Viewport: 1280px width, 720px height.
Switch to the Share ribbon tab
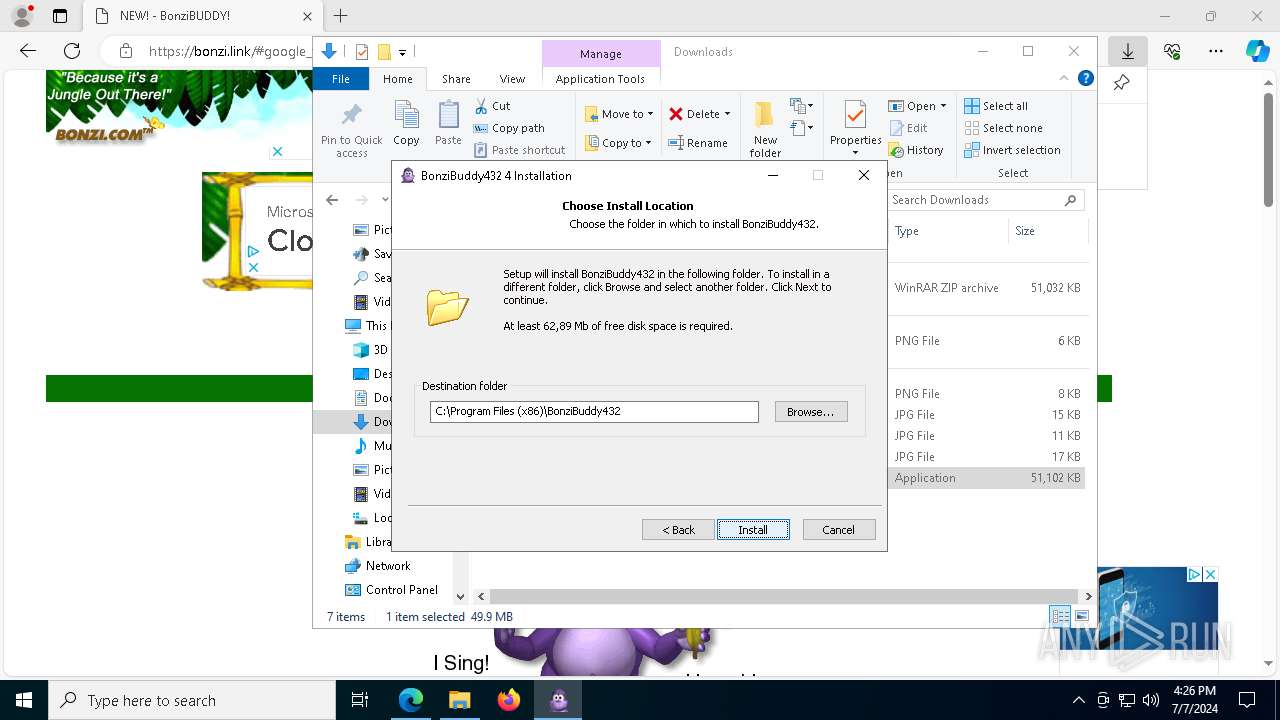pyautogui.click(x=456, y=79)
